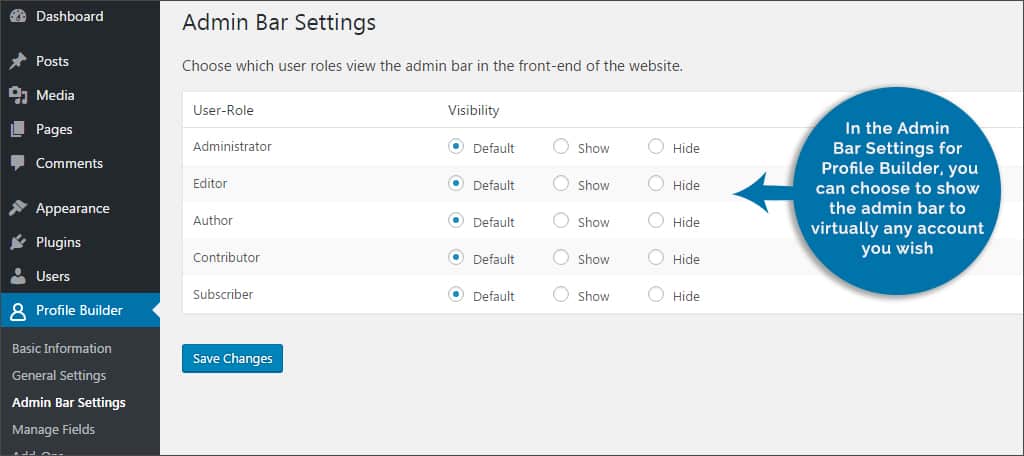The height and width of the screenshot is (456, 1024).
Task: Click the Subscriber role label
Action: [x=223, y=295]
